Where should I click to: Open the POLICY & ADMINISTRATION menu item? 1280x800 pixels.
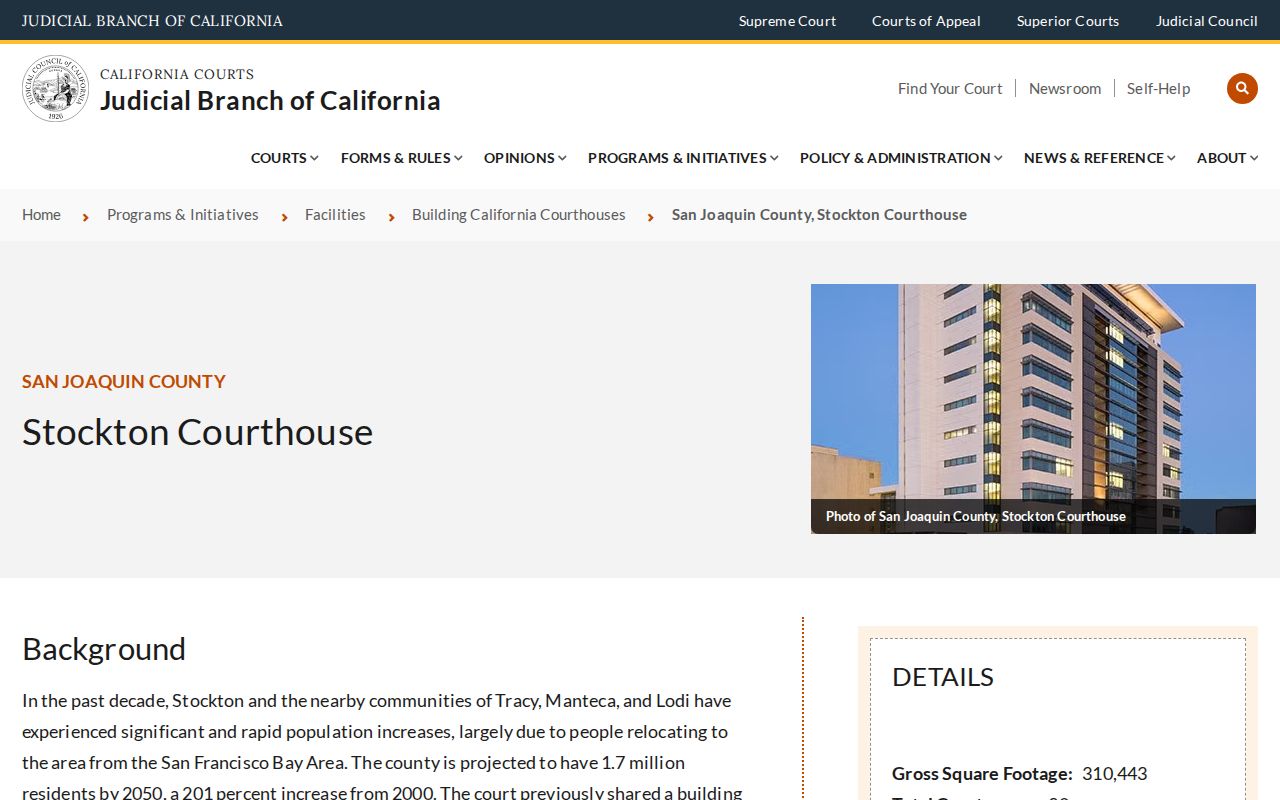click(x=895, y=158)
